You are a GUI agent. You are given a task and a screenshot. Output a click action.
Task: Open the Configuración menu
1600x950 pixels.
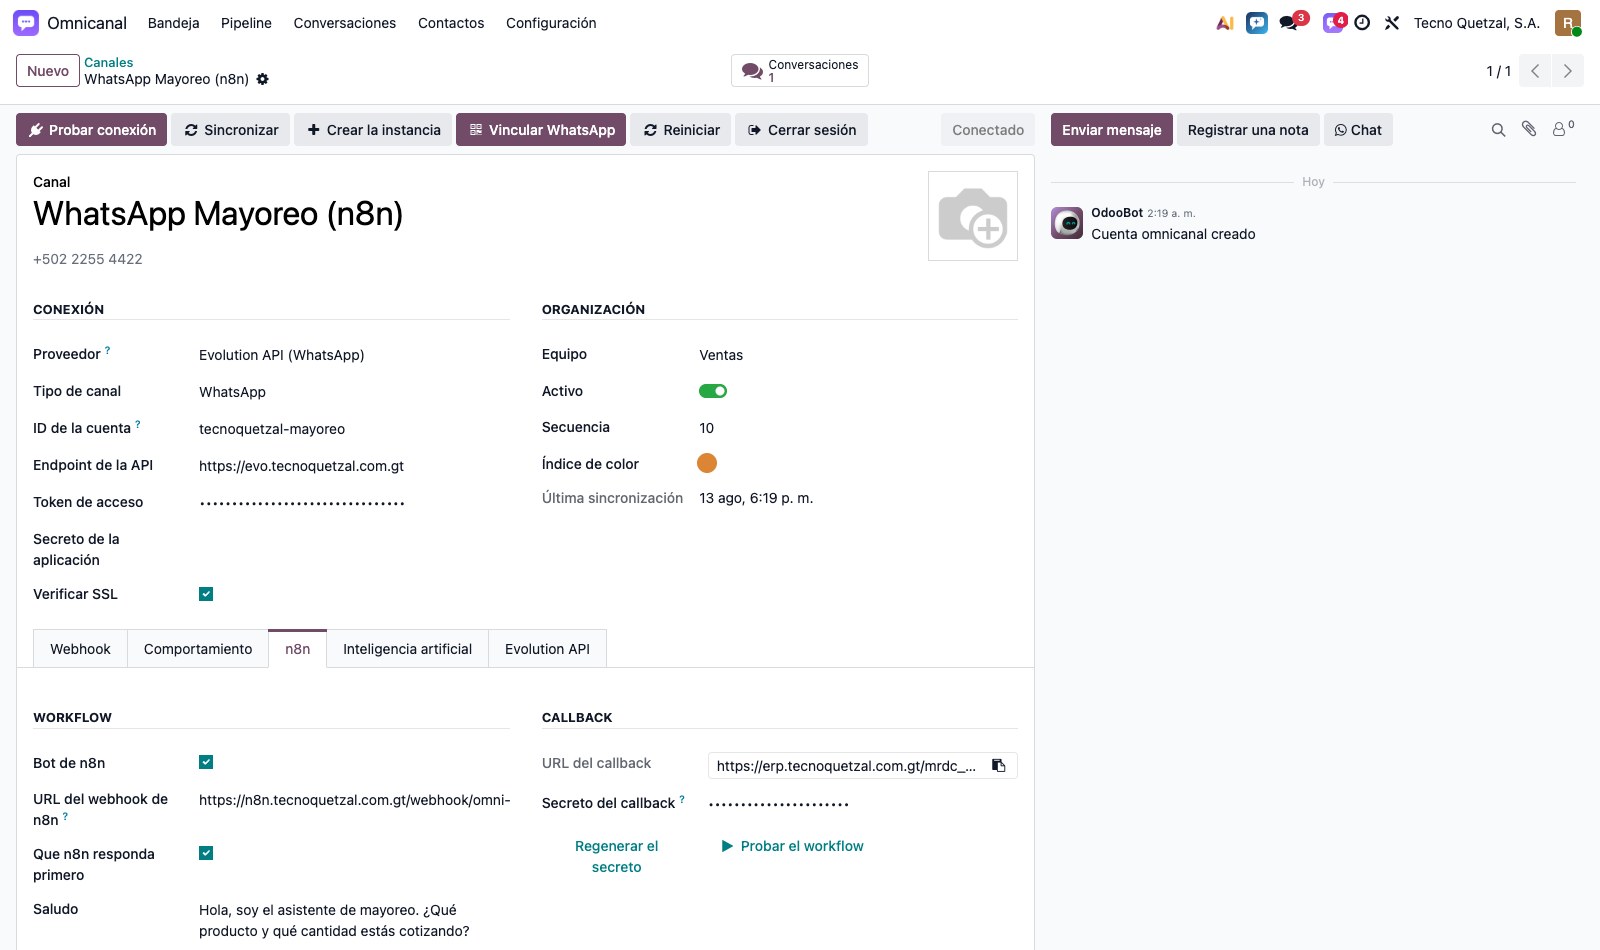[x=551, y=23]
